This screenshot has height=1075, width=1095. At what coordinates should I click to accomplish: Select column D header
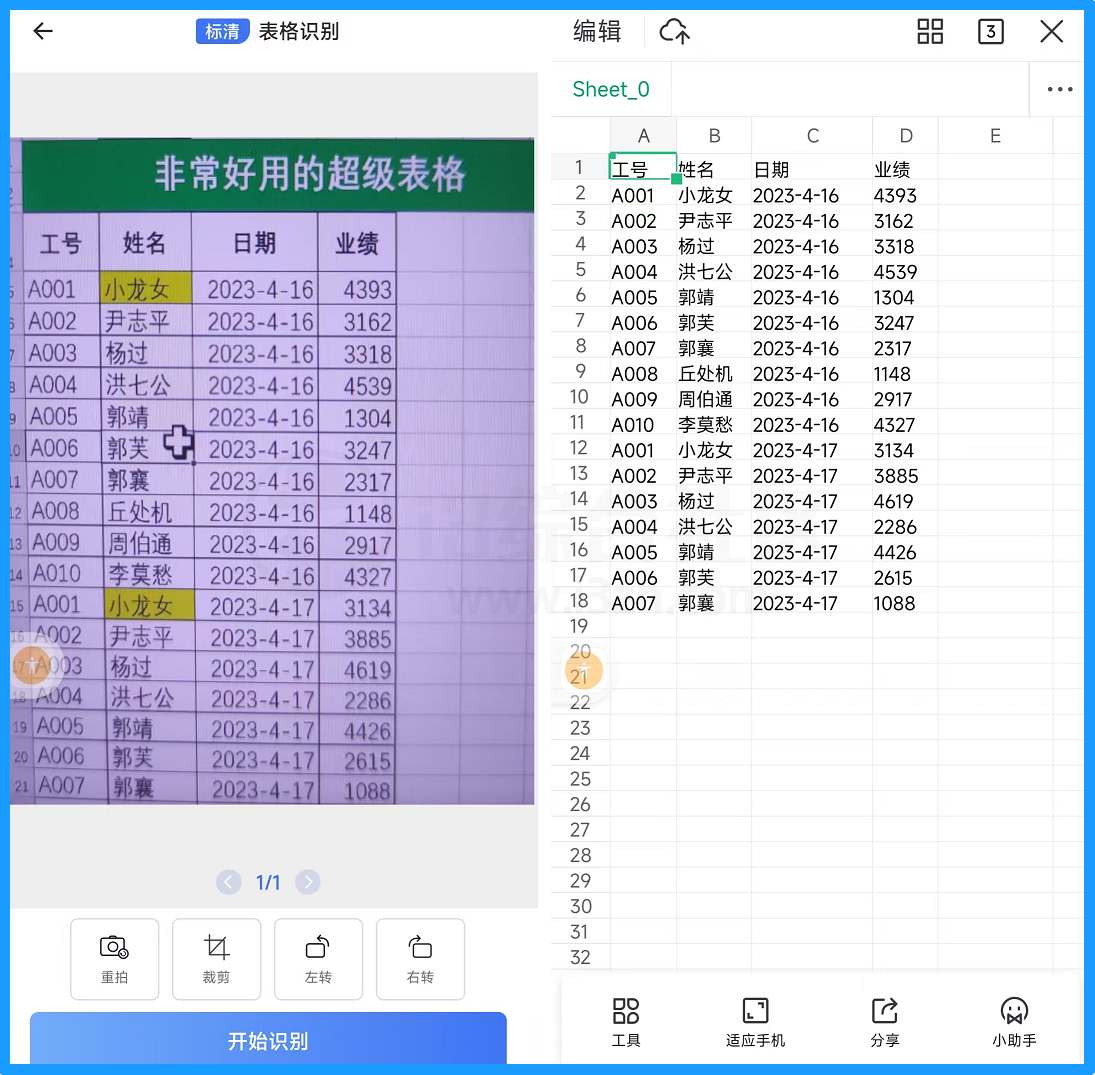tap(905, 136)
